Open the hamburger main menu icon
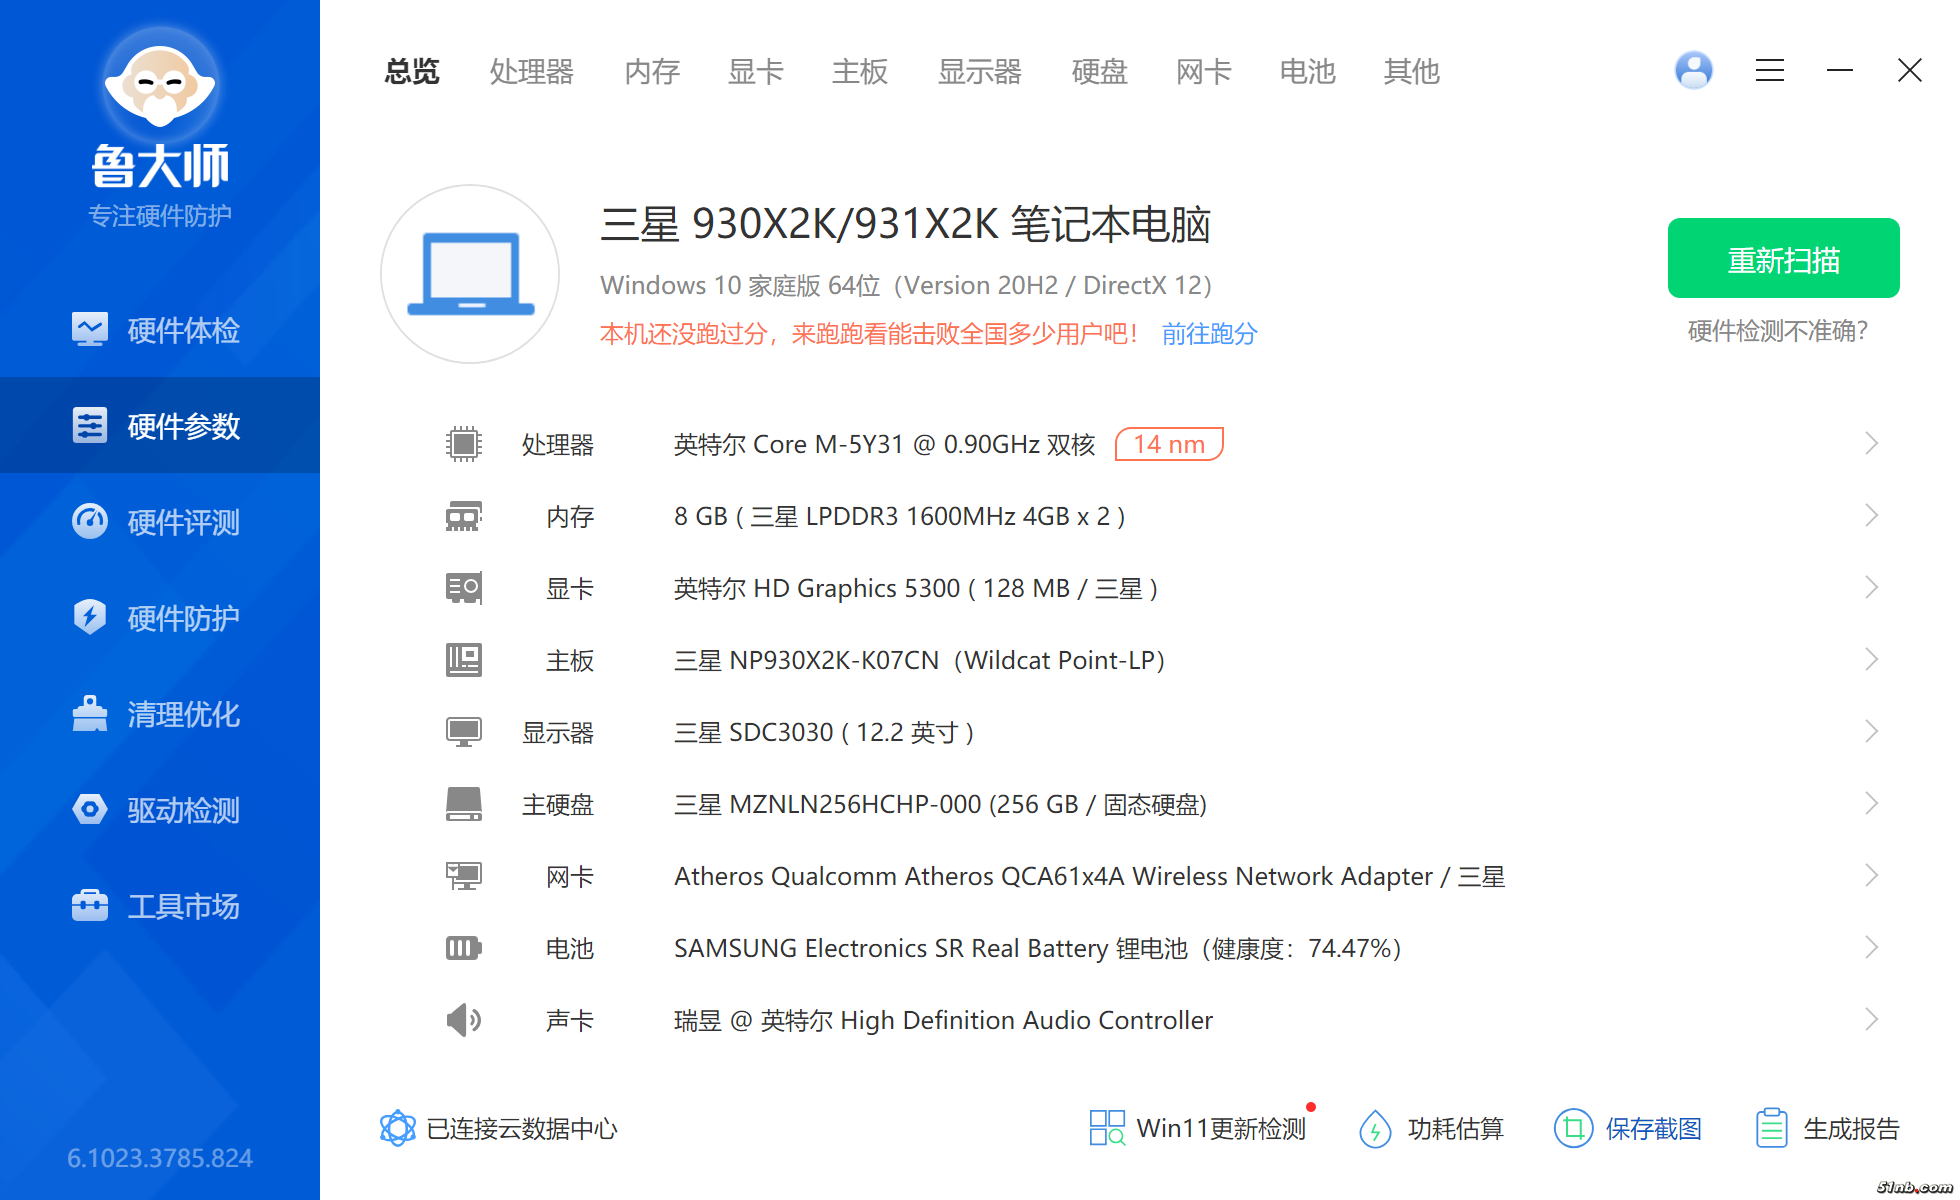1960x1200 pixels. point(1769,70)
